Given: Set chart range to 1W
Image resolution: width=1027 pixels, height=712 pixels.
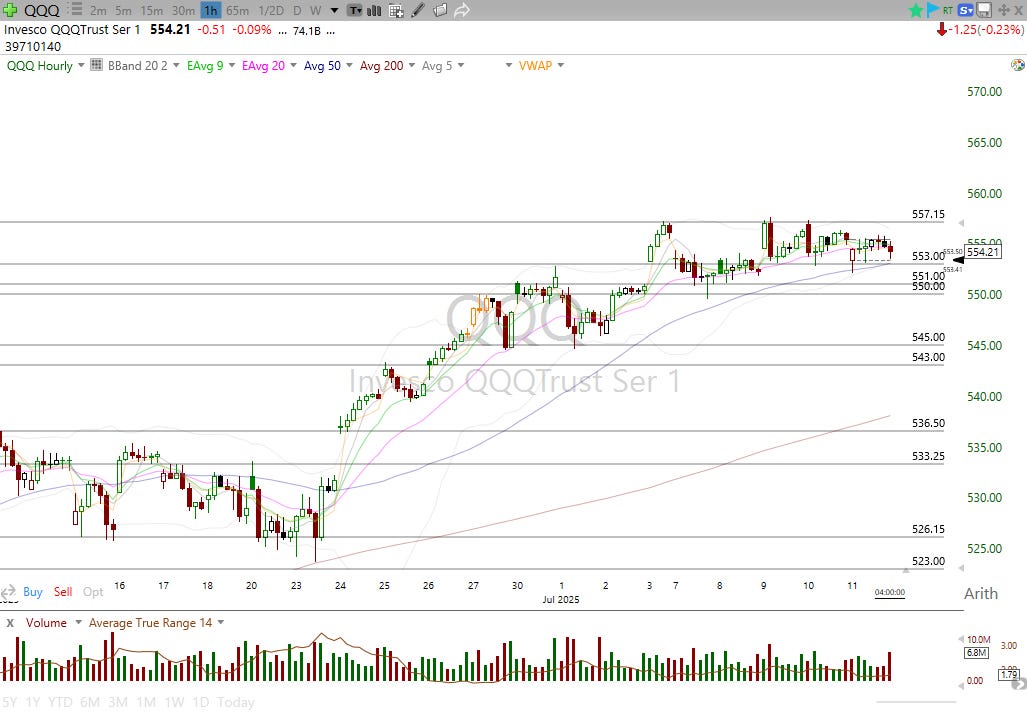Looking at the screenshot, I should coord(174,702).
